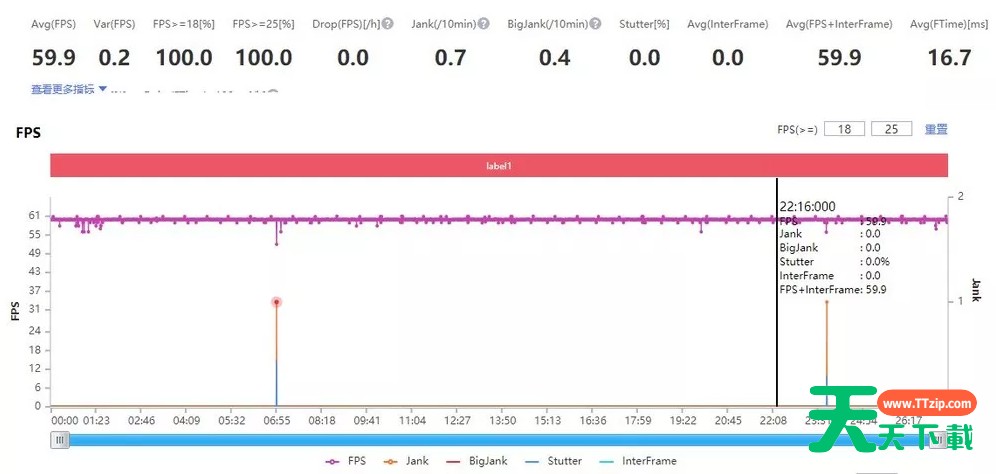Click the FPS threshold field showing 25
Viewport: 996px width, 474px height.
[x=891, y=129]
